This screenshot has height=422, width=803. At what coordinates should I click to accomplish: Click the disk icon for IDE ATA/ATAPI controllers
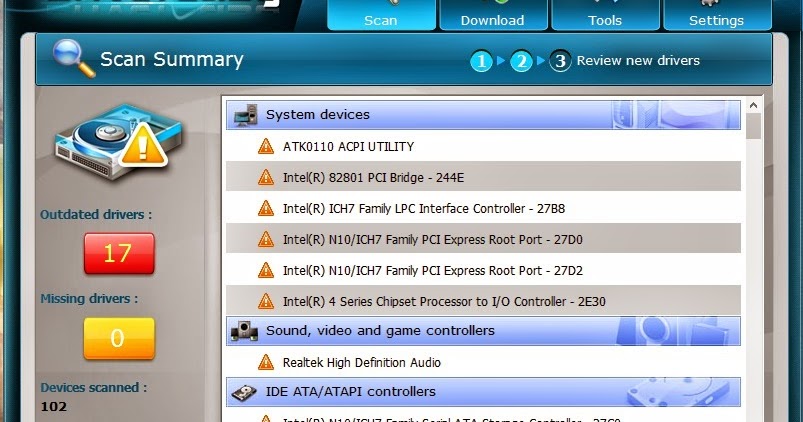tap(244, 393)
